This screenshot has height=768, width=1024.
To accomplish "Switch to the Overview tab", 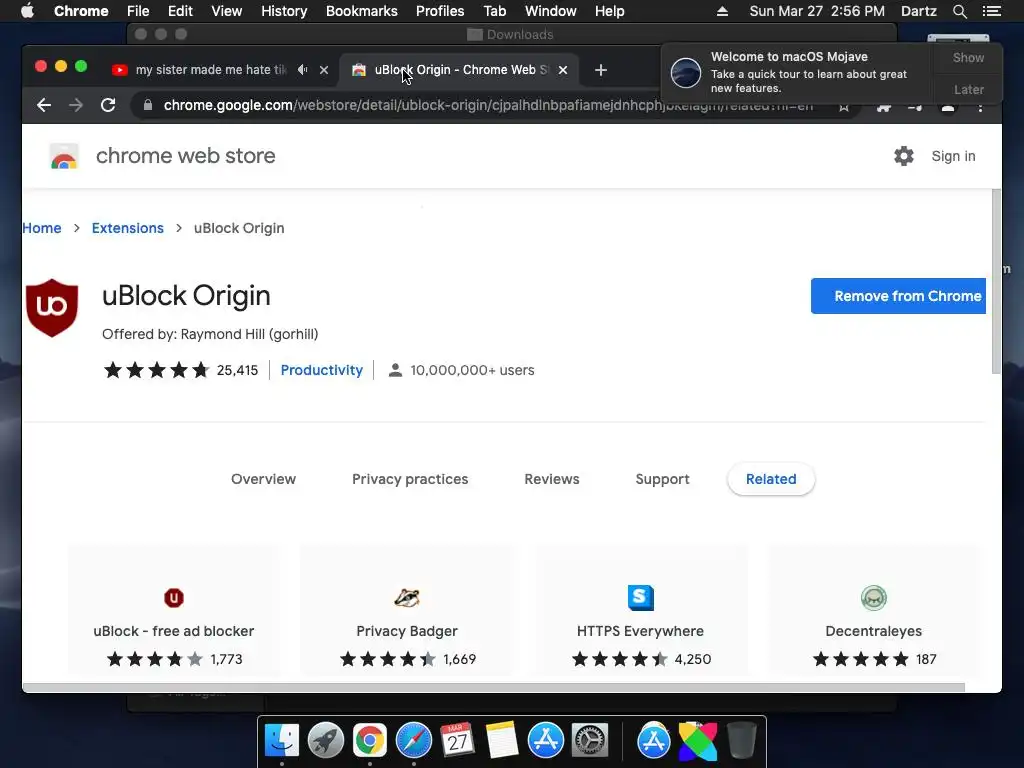I will [263, 479].
